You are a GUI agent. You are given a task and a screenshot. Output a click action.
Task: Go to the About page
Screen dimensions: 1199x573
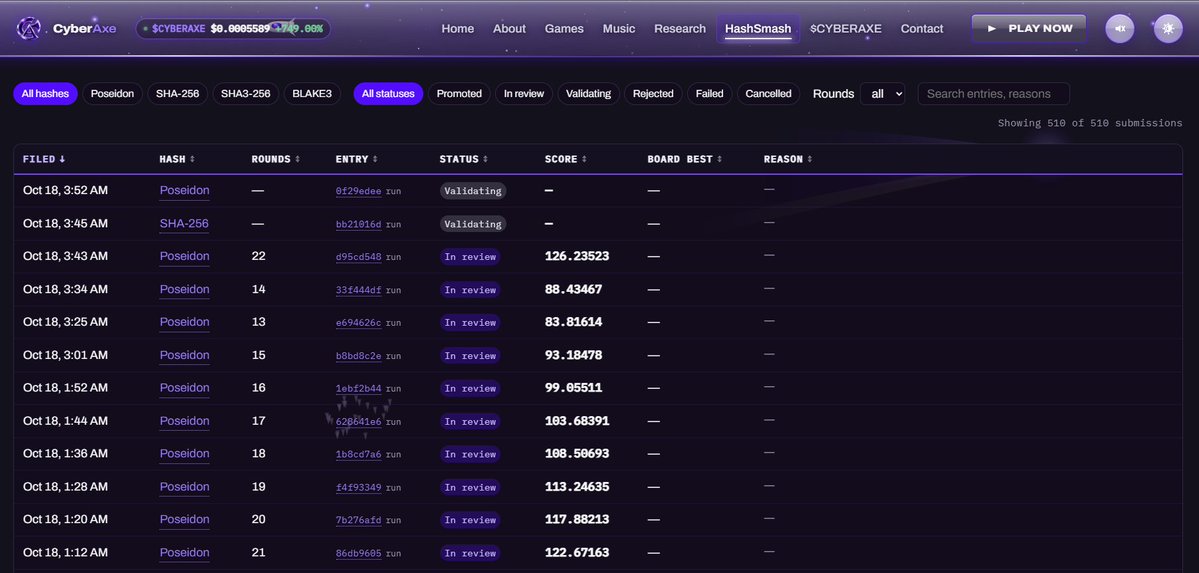pyautogui.click(x=509, y=29)
